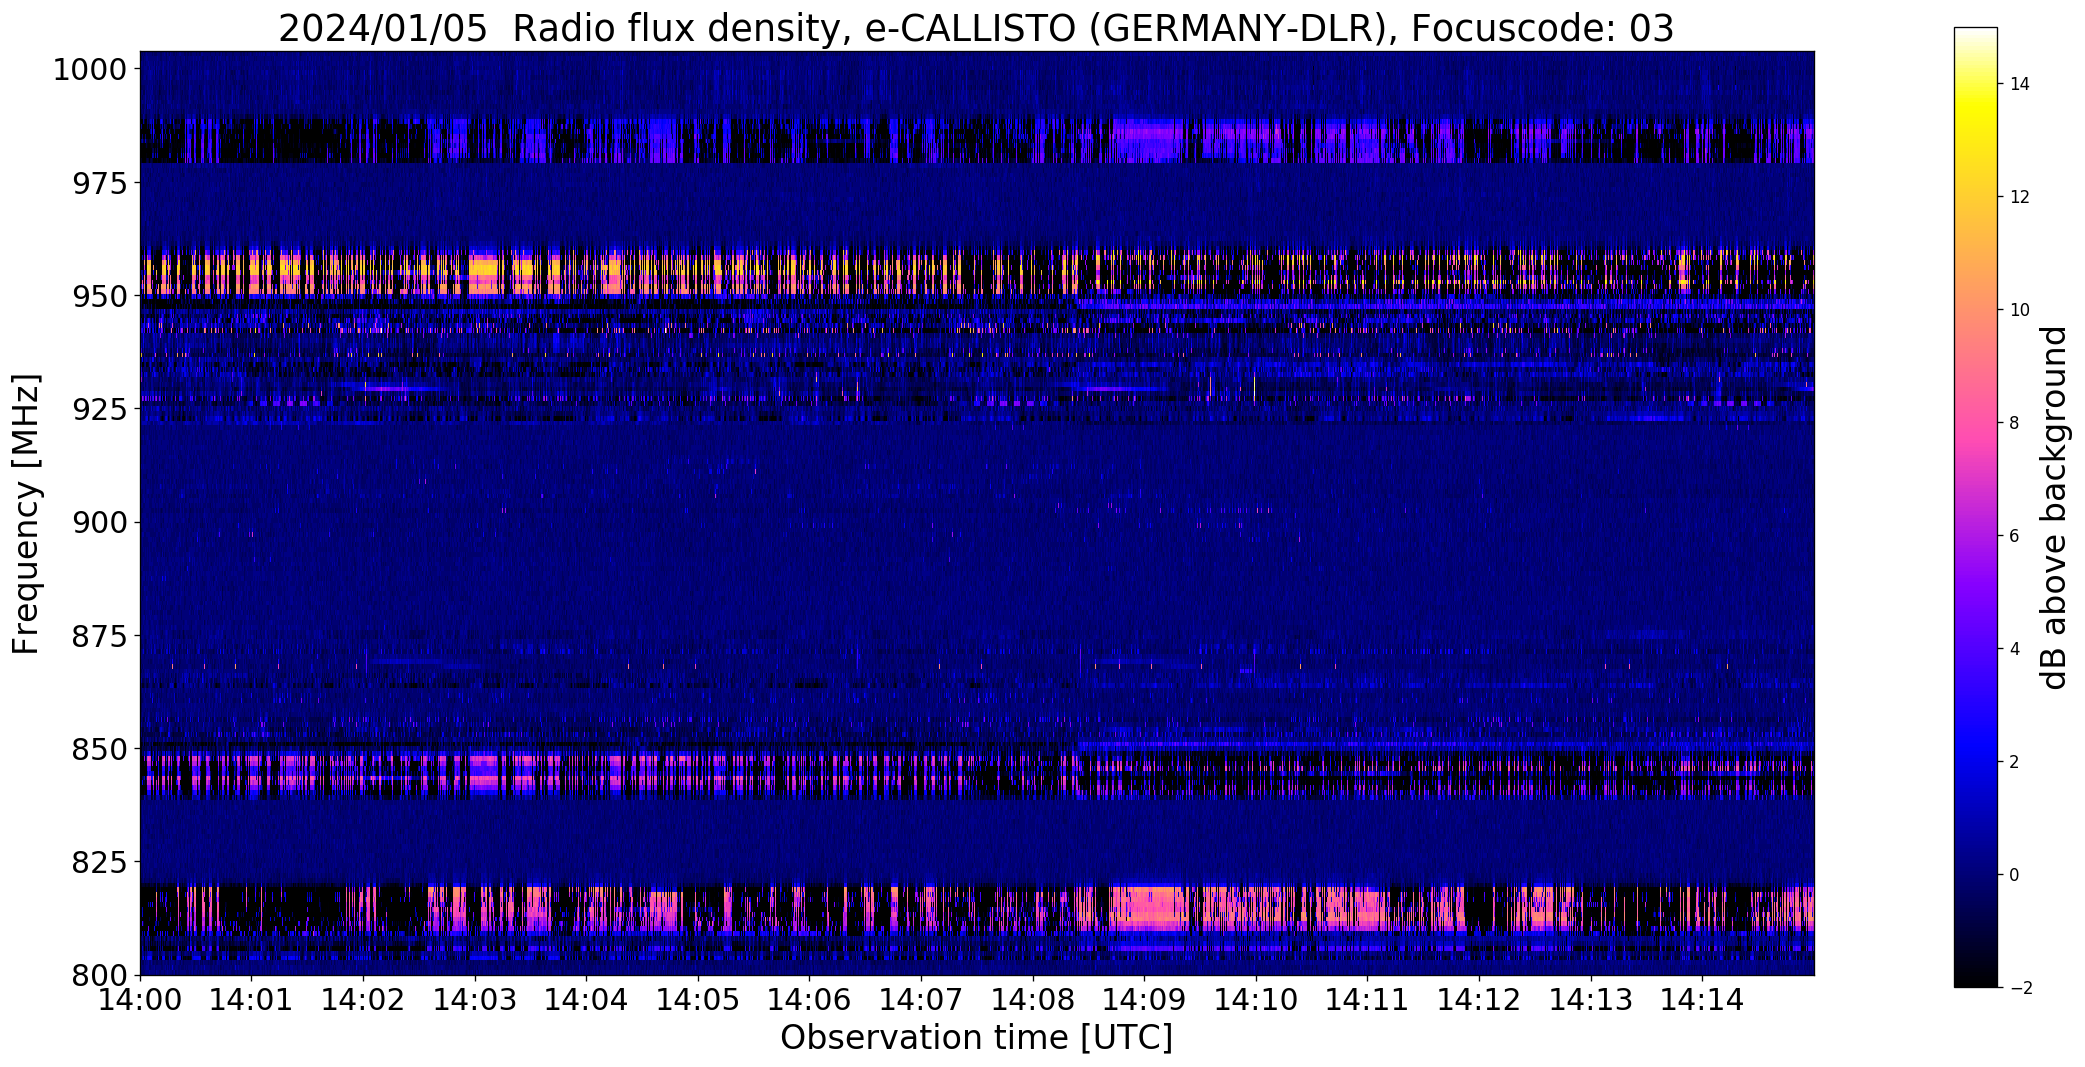The height and width of the screenshot is (1067, 2085).
Task: Click the 14:02 time tick label
Action: tap(363, 1000)
